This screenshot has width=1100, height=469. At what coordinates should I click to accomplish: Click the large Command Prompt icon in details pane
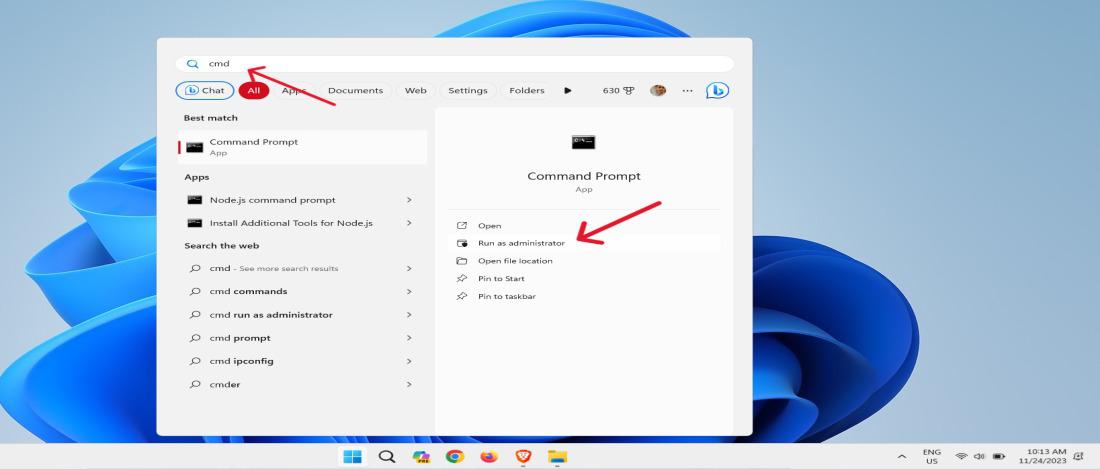tap(584, 142)
